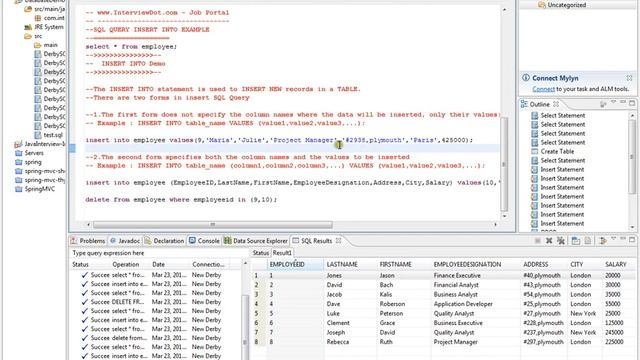This screenshot has width=640, height=360.
Task: Click the editor horizontal scroll right arrow
Action: click(x=496, y=224)
